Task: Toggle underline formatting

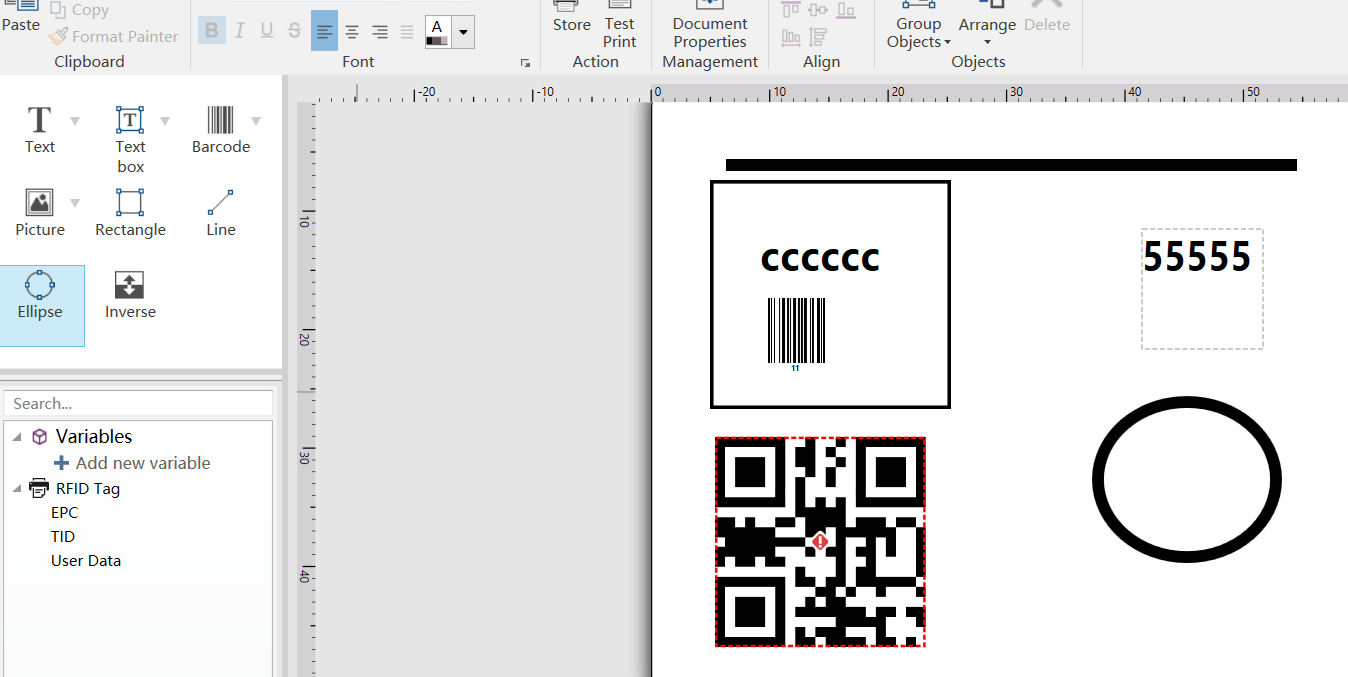Action: 265,30
